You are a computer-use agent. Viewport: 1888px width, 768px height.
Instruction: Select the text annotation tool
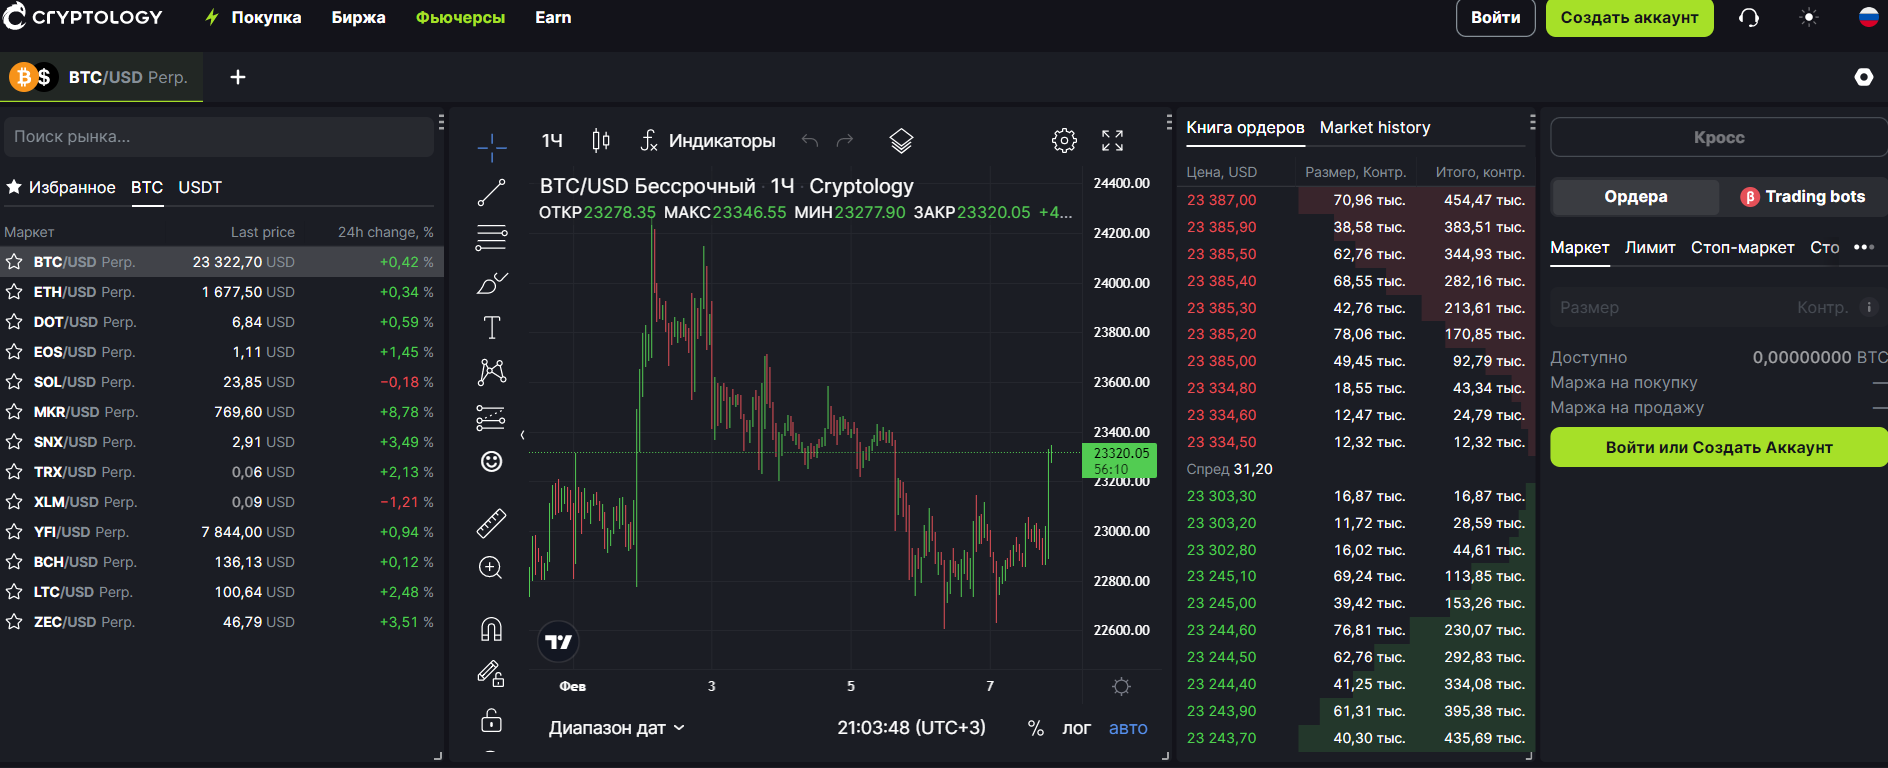click(x=491, y=328)
